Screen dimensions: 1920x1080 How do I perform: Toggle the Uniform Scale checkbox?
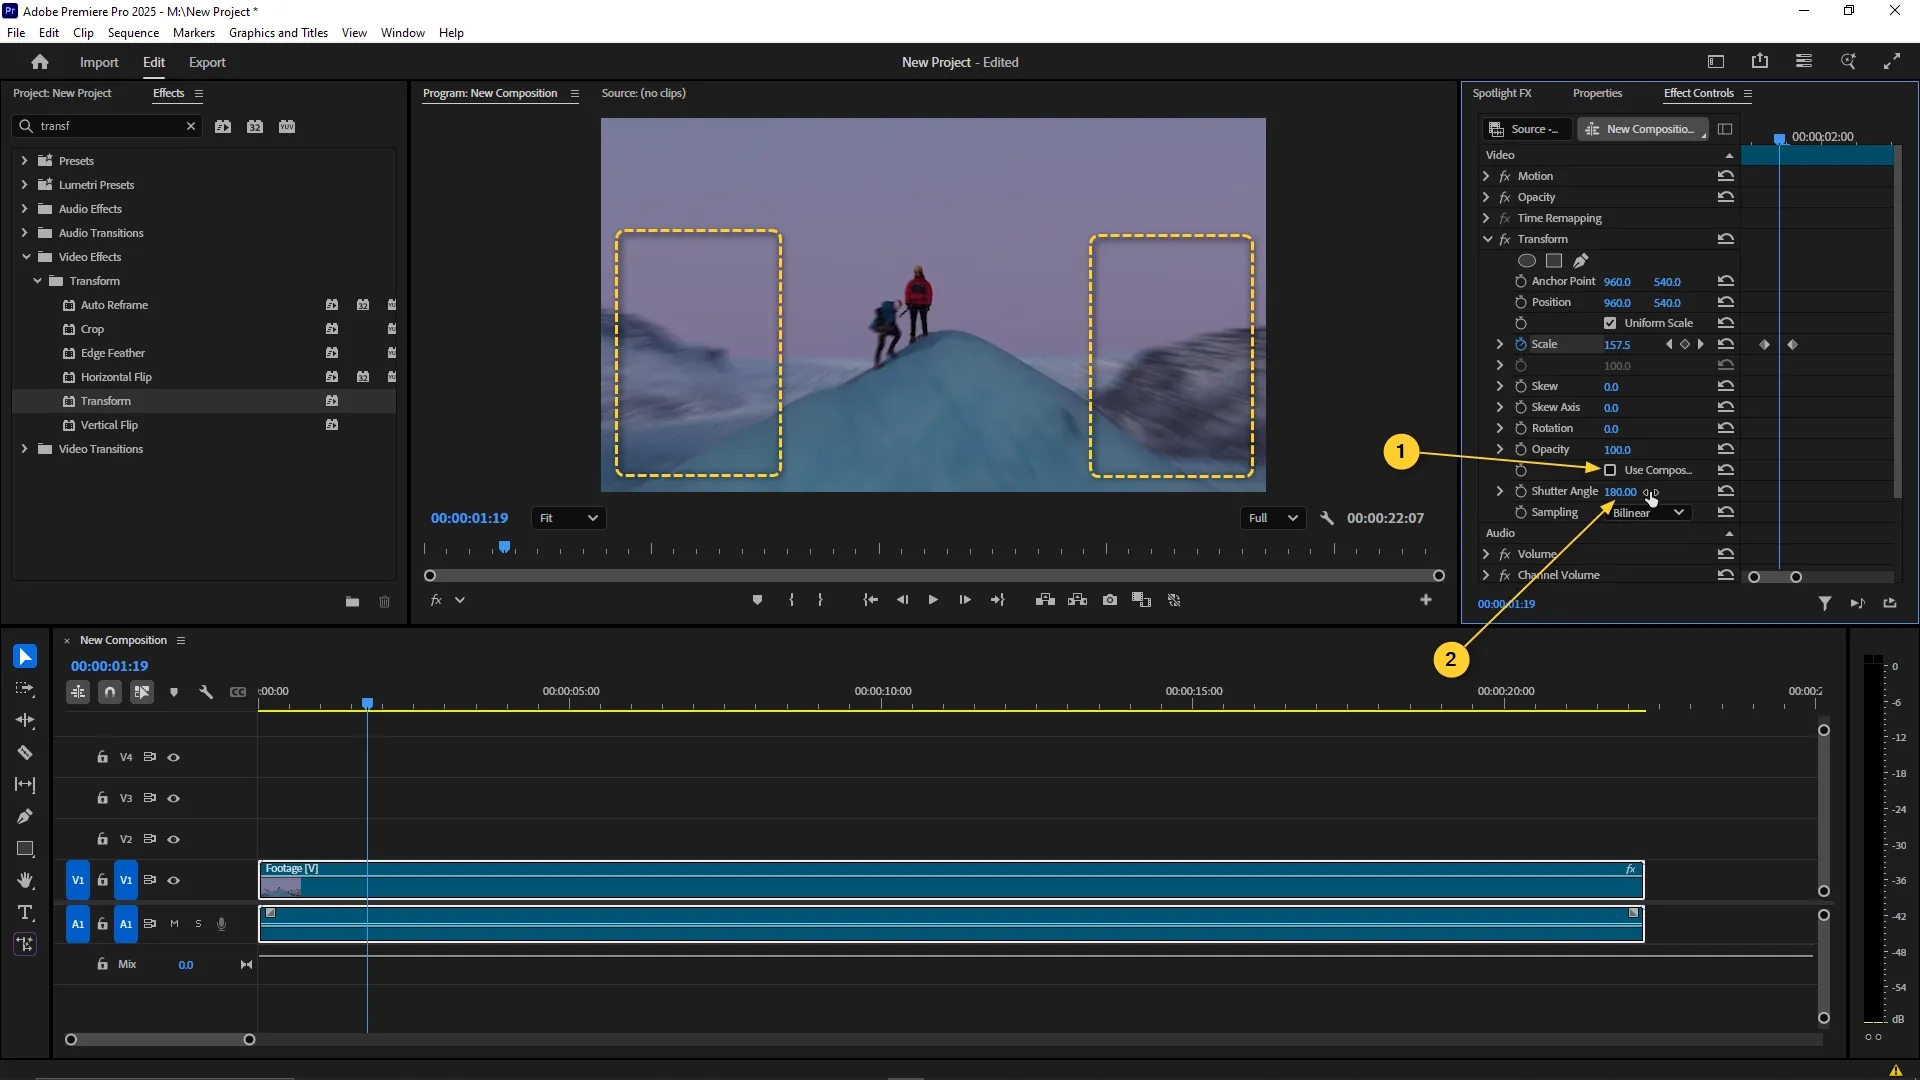(1610, 323)
